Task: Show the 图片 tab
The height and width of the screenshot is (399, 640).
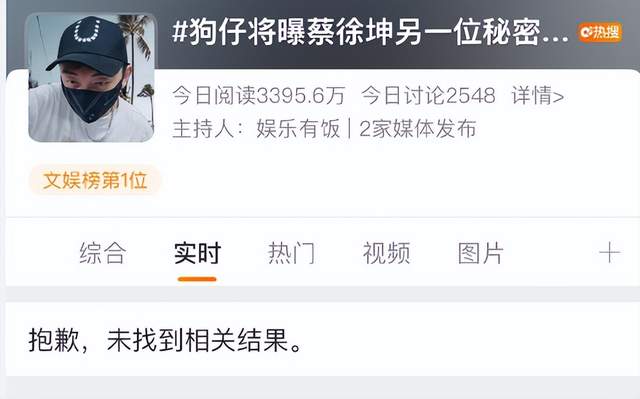Action: [480, 253]
